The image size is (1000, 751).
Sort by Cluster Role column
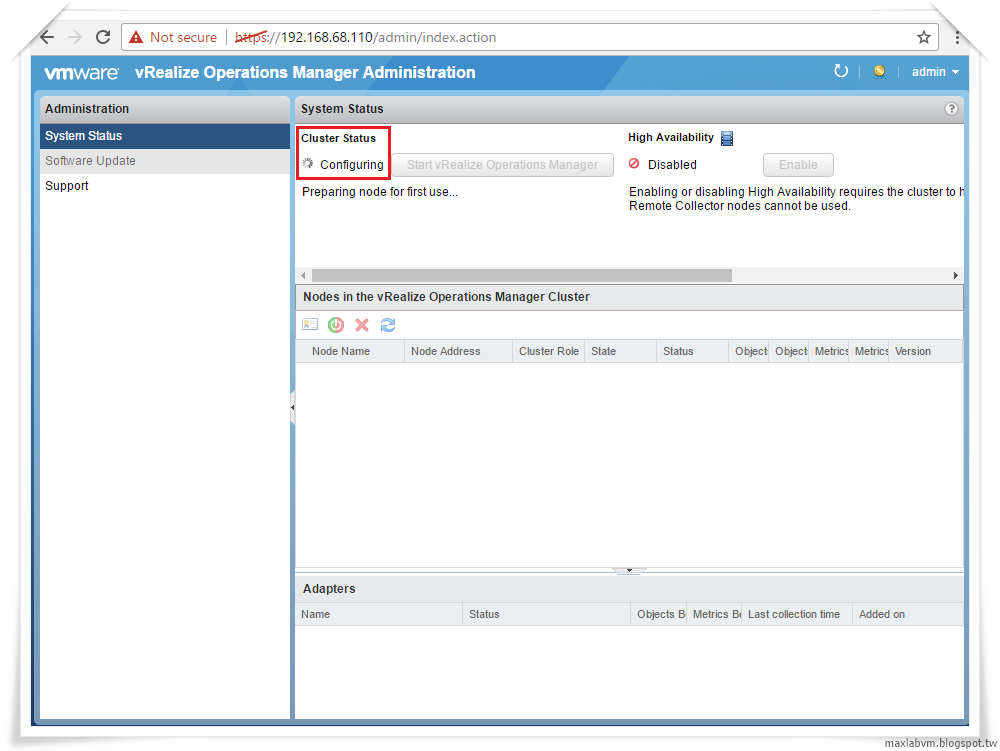click(548, 351)
